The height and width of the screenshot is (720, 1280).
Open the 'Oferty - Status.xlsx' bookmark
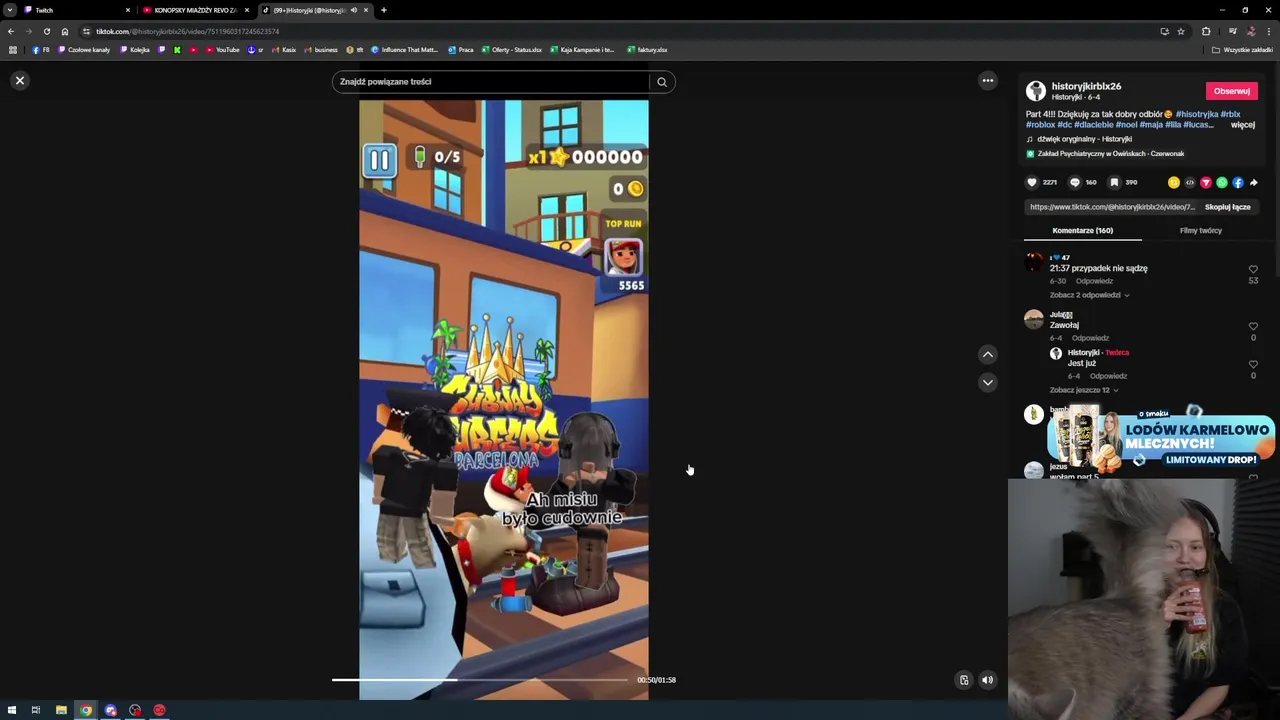pos(511,50)
